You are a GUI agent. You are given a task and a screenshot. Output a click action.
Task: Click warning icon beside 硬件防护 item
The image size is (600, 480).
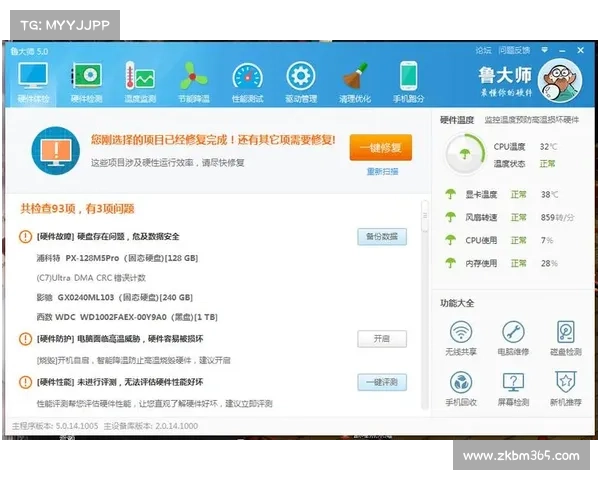pyautogui.click(x=25, y=339)
